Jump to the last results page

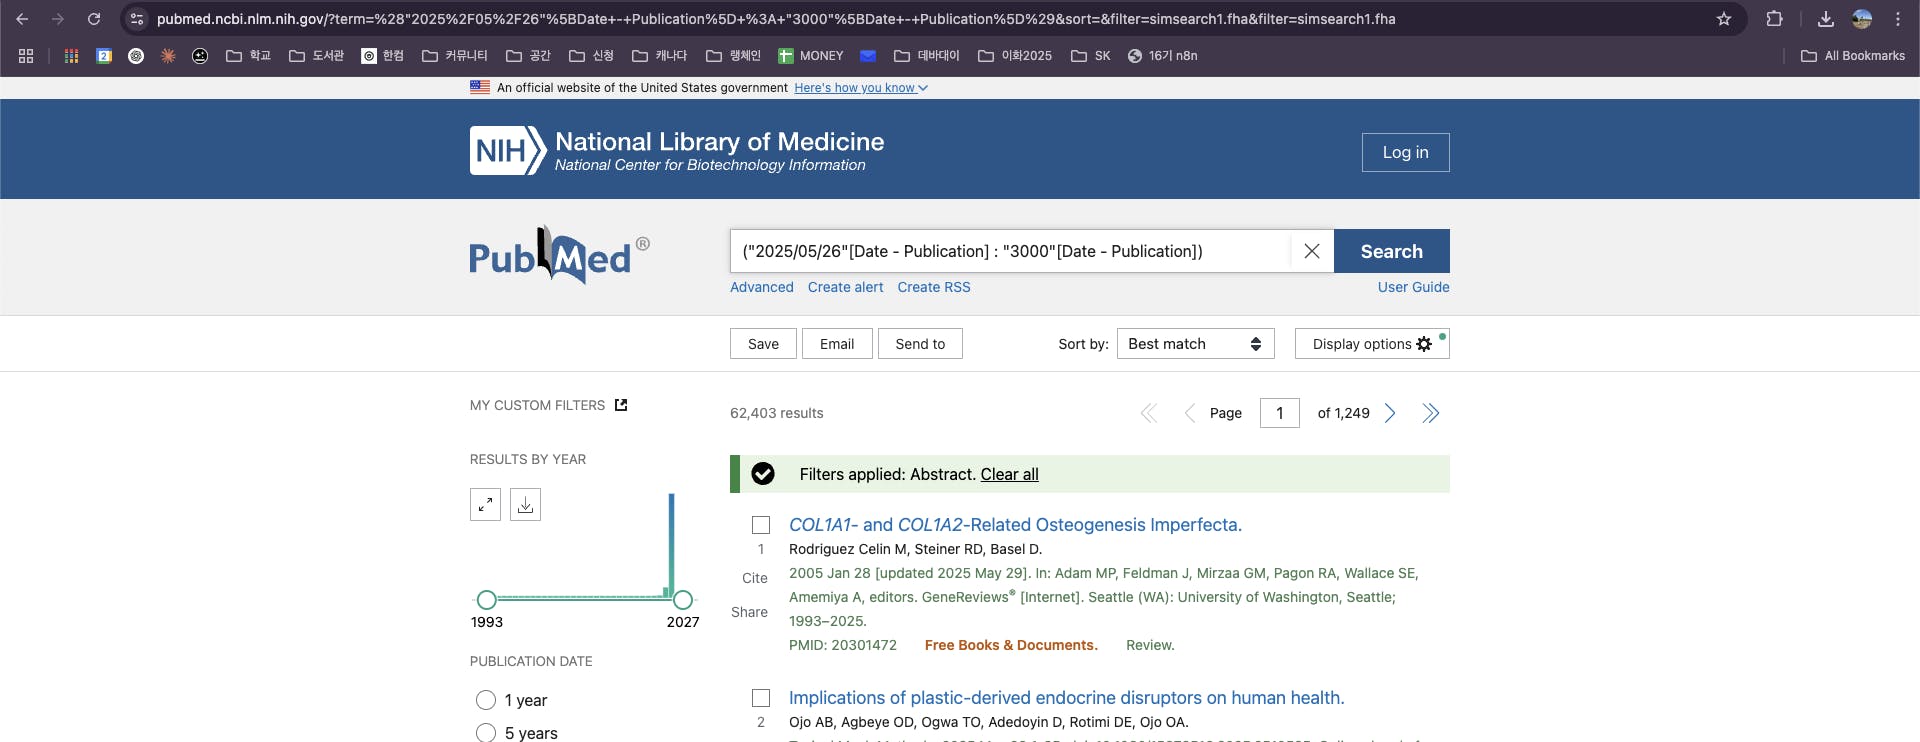click(x=1431, y=413)
